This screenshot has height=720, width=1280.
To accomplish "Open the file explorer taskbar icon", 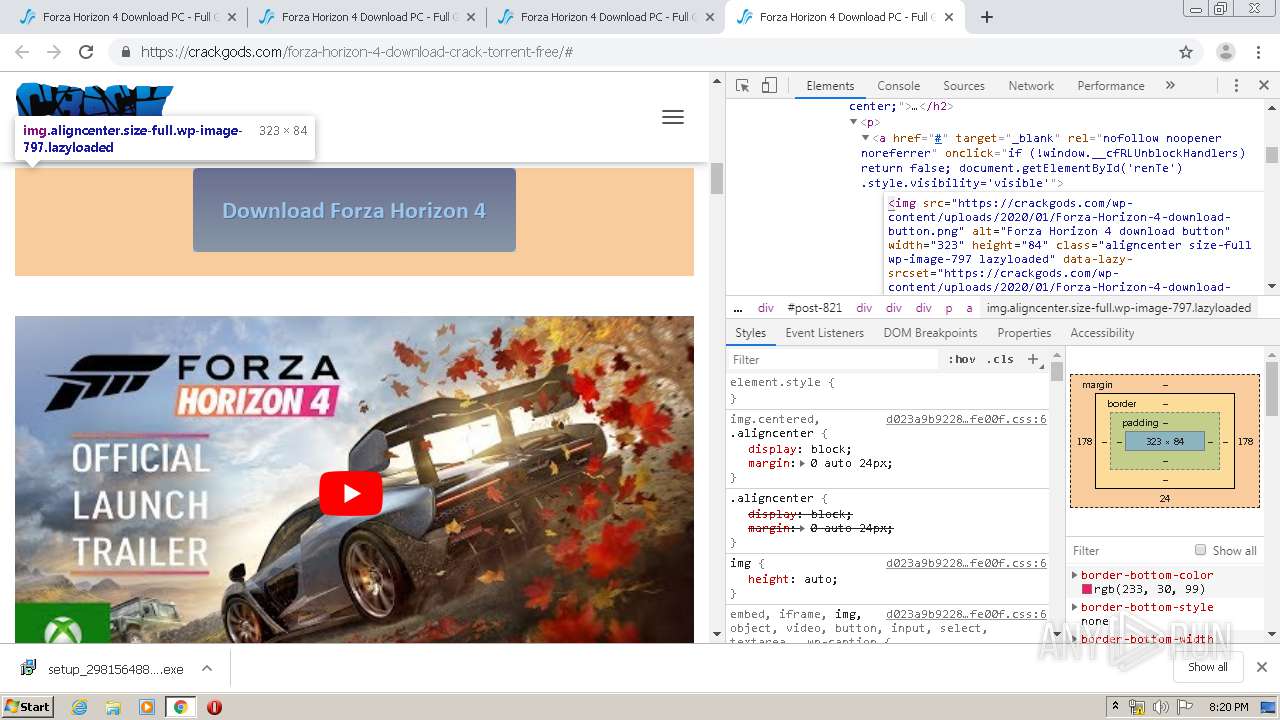I will click(x=113, y=707).
